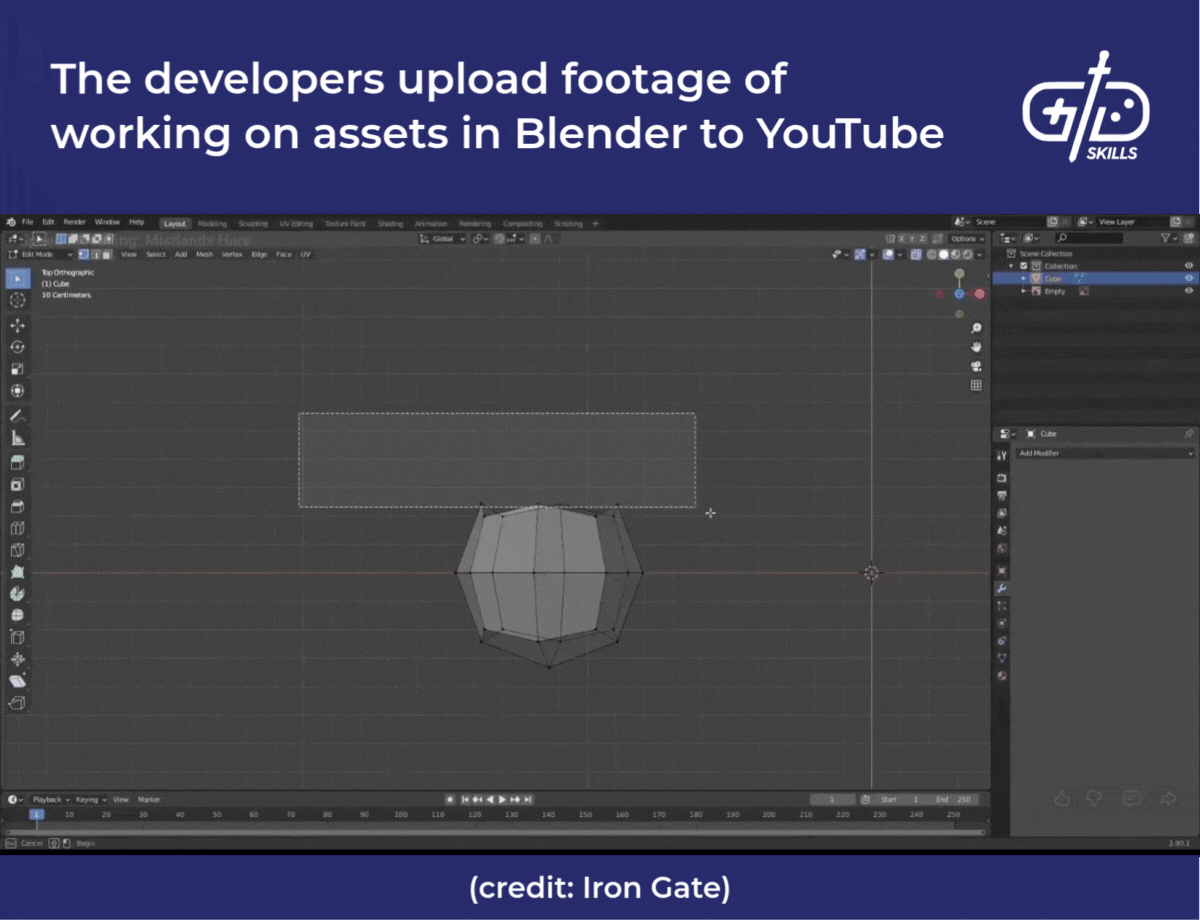
Task: Select the Scale tool
Action: [17, 368]
